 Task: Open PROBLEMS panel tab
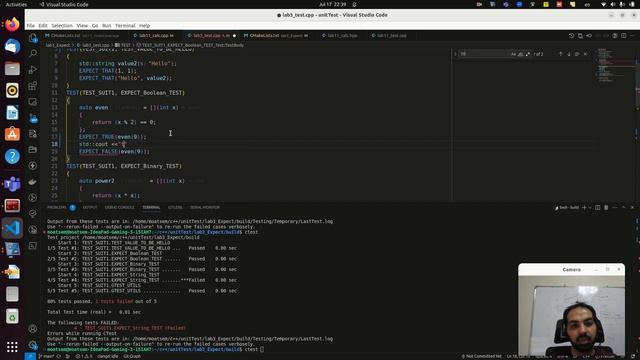click(x=57, y=208)
